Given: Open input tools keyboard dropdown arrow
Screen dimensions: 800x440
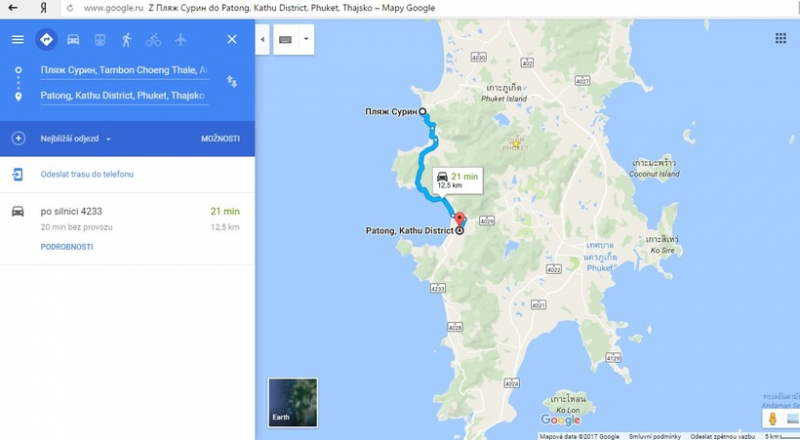Looking at the screenshot, I should [306, 39].
